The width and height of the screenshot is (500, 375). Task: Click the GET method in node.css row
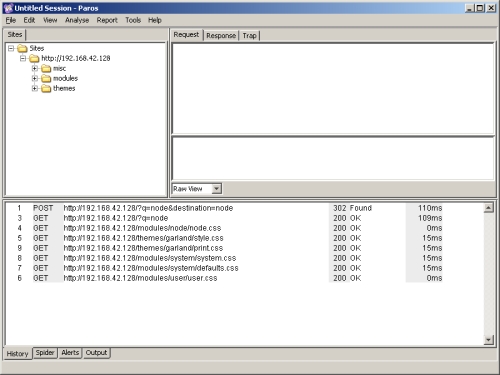coord(40,228)
